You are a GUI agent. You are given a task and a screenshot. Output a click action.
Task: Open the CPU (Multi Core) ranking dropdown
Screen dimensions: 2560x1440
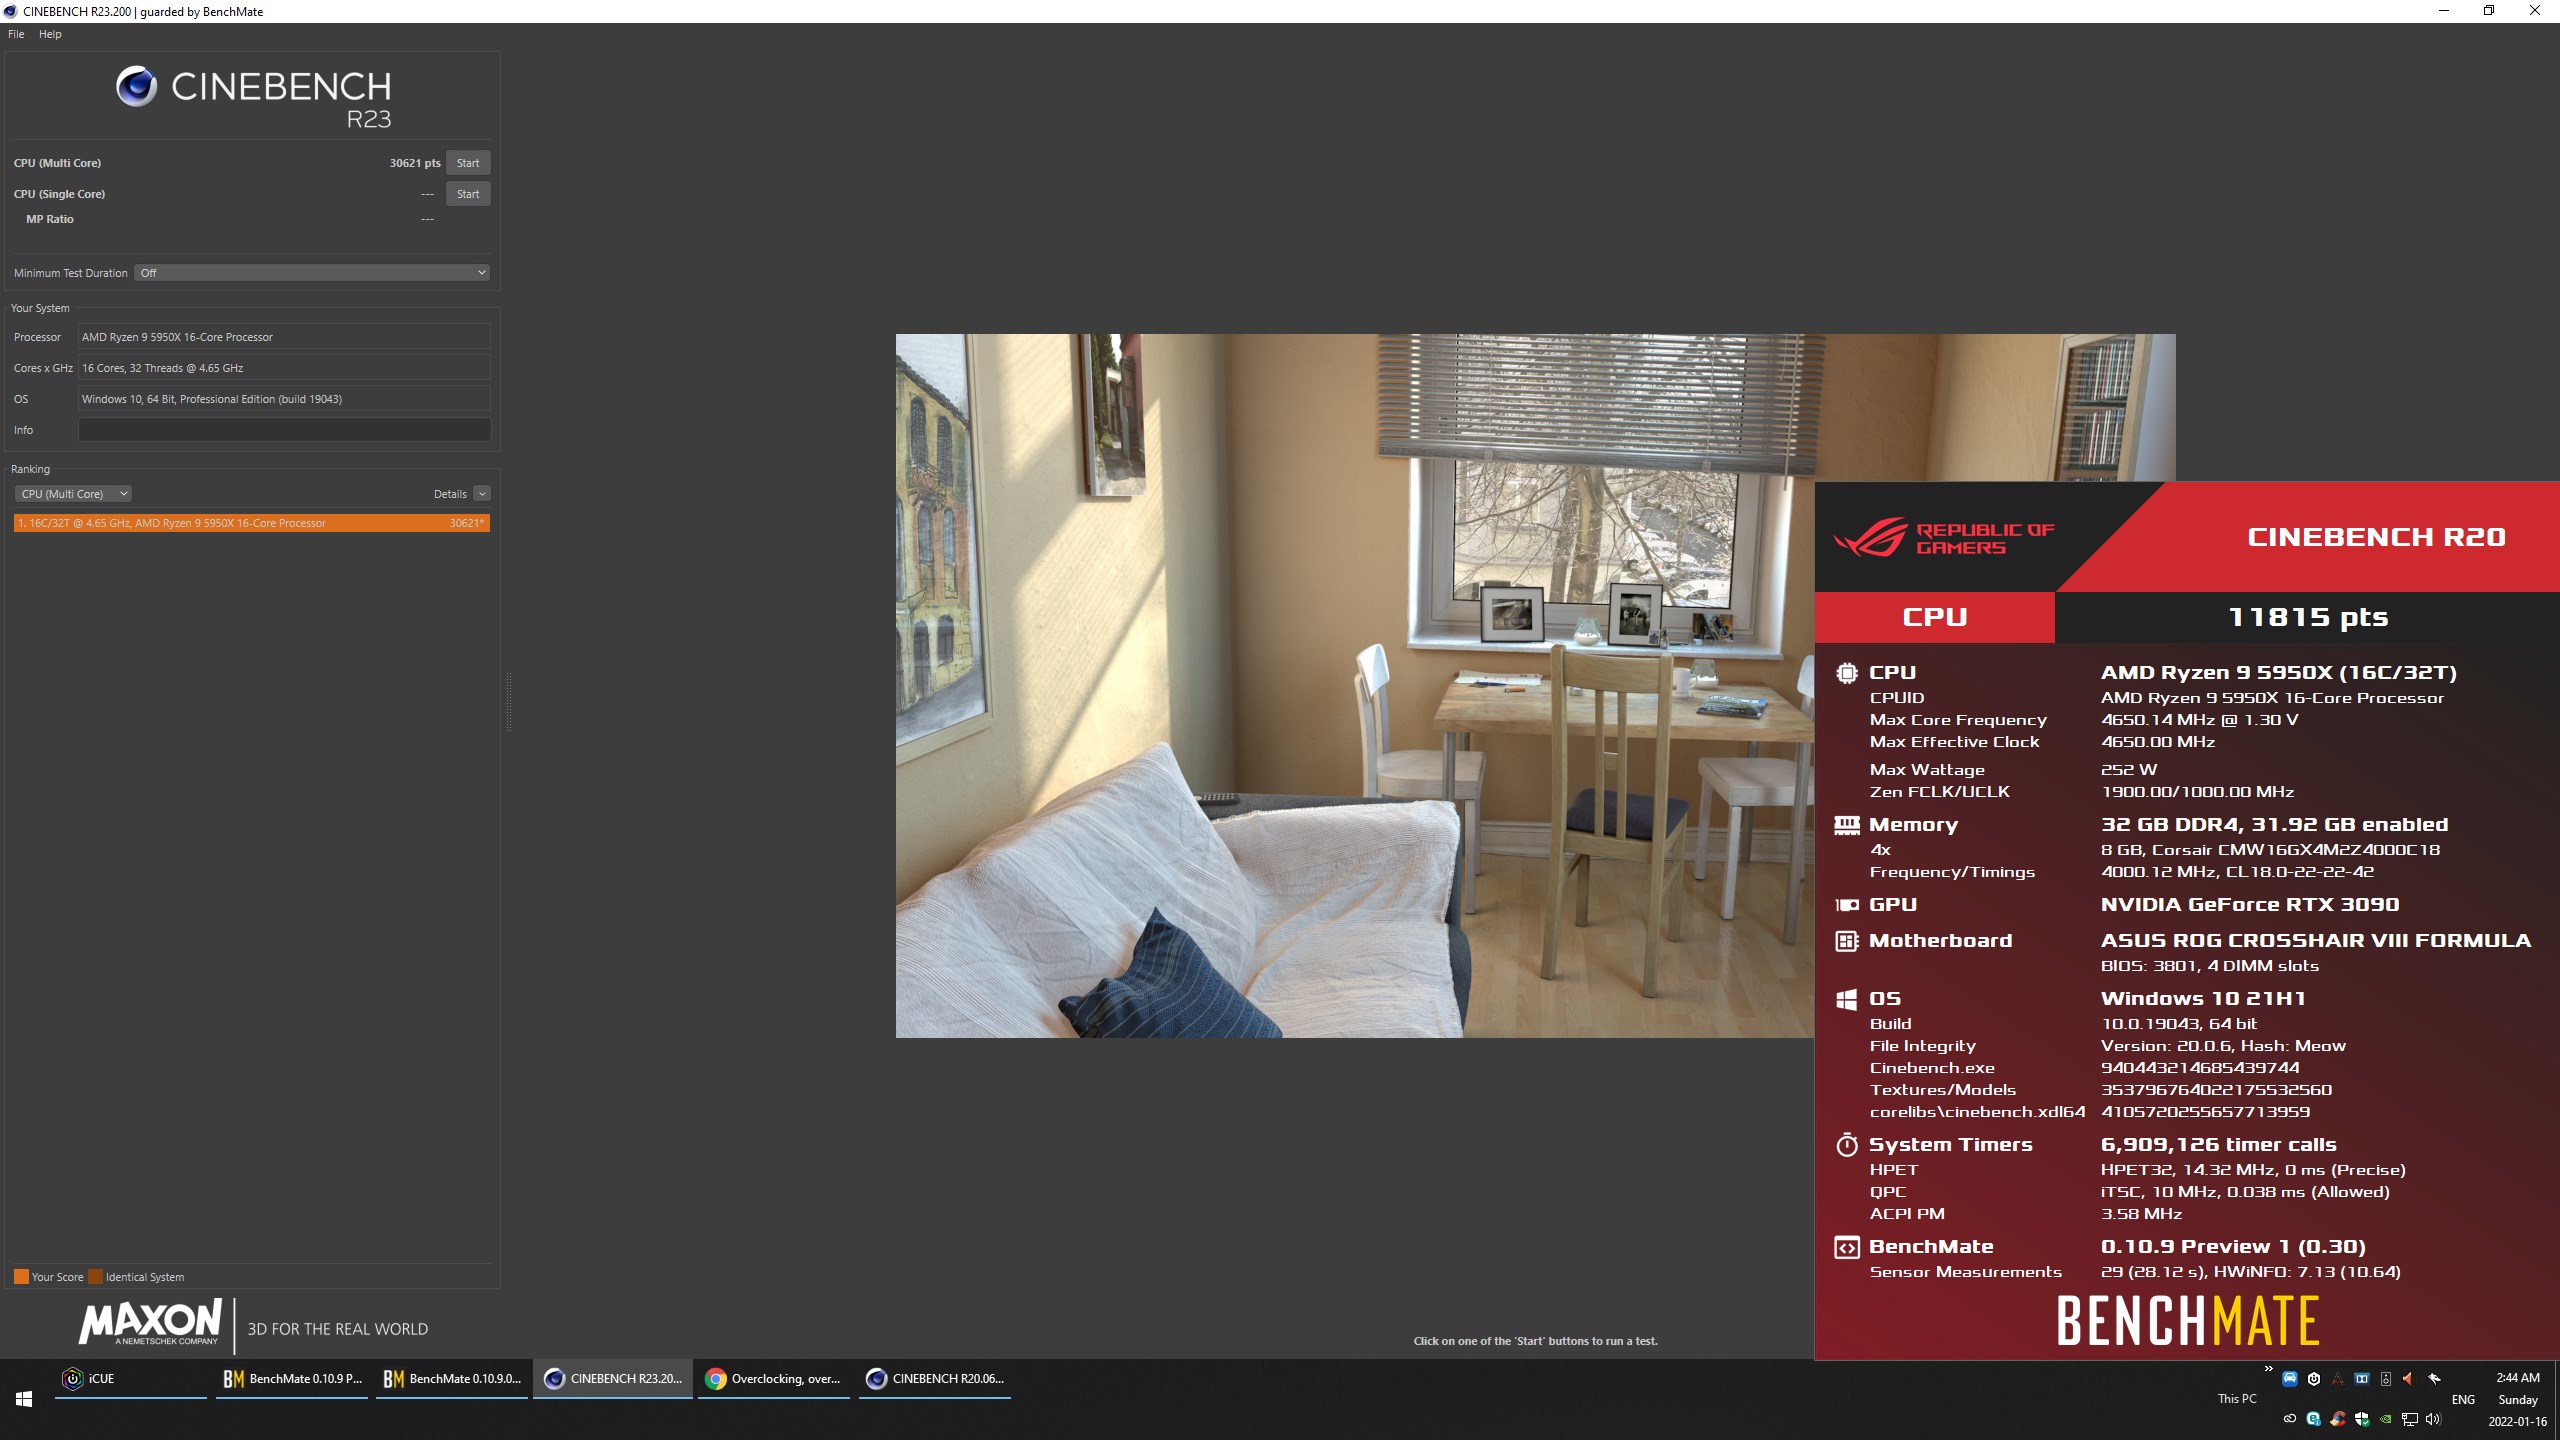click(x=73, y=494)
